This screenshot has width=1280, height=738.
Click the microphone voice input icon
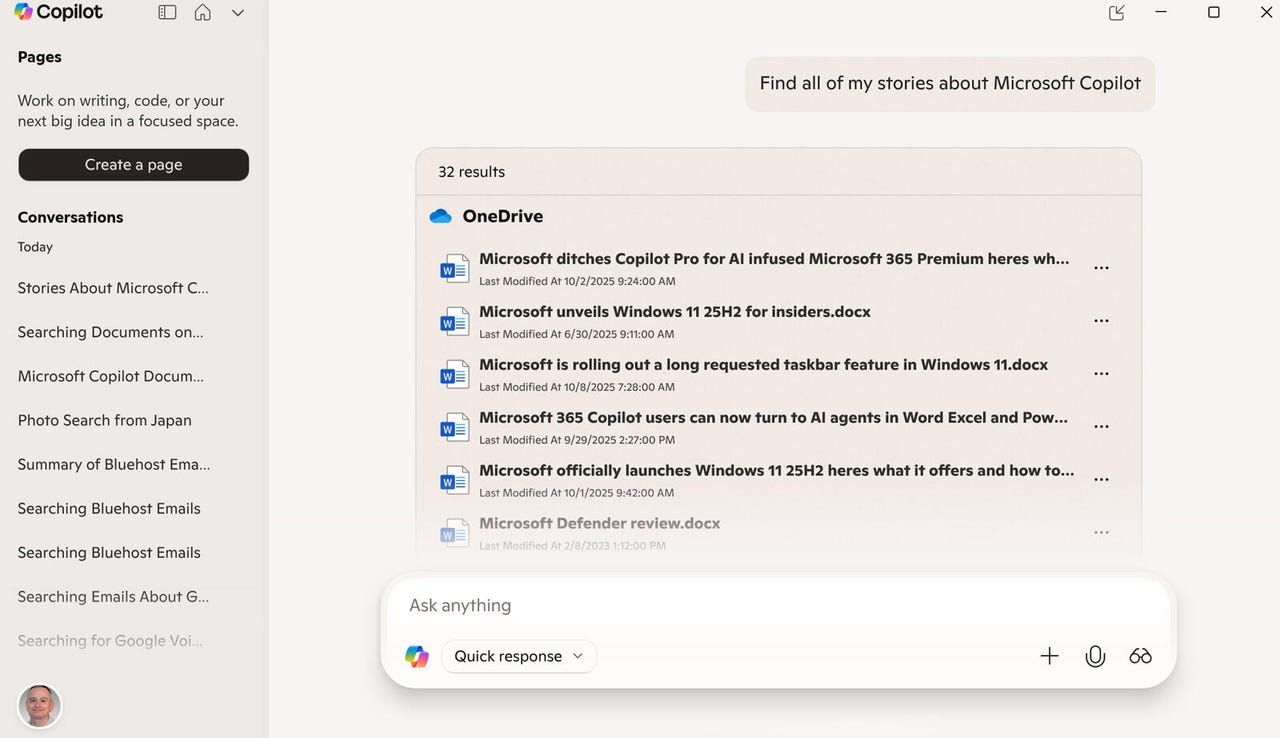coord(1095,656)
